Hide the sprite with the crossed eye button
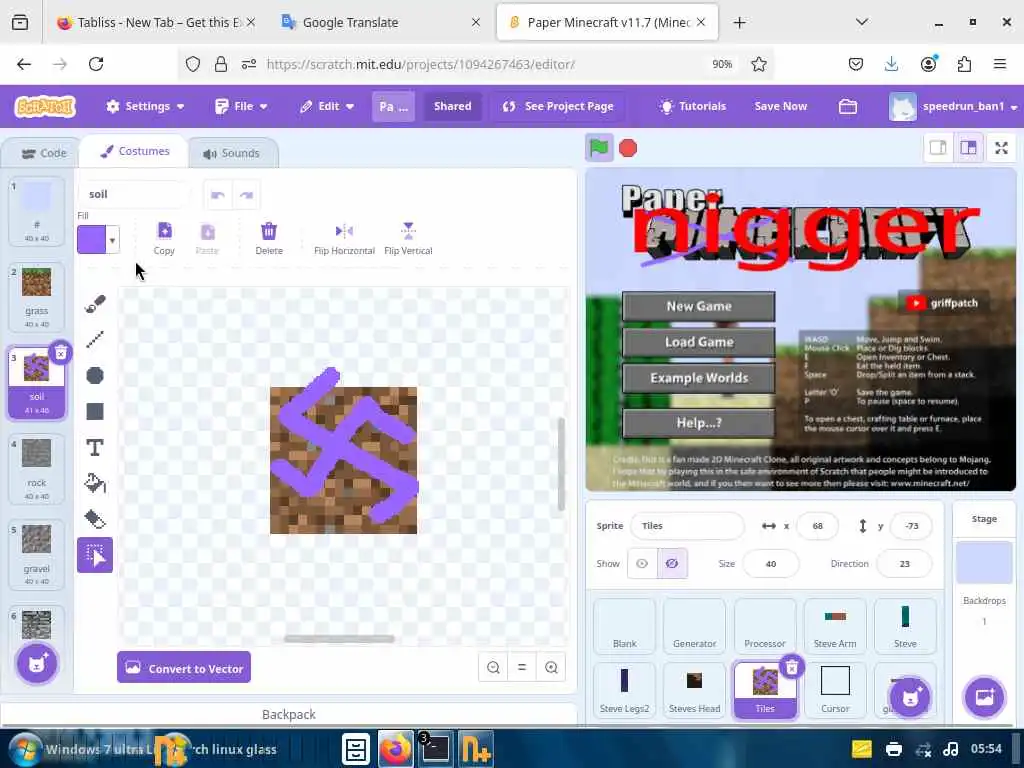The image size is (1024, 768). click(x=672, y=564)
